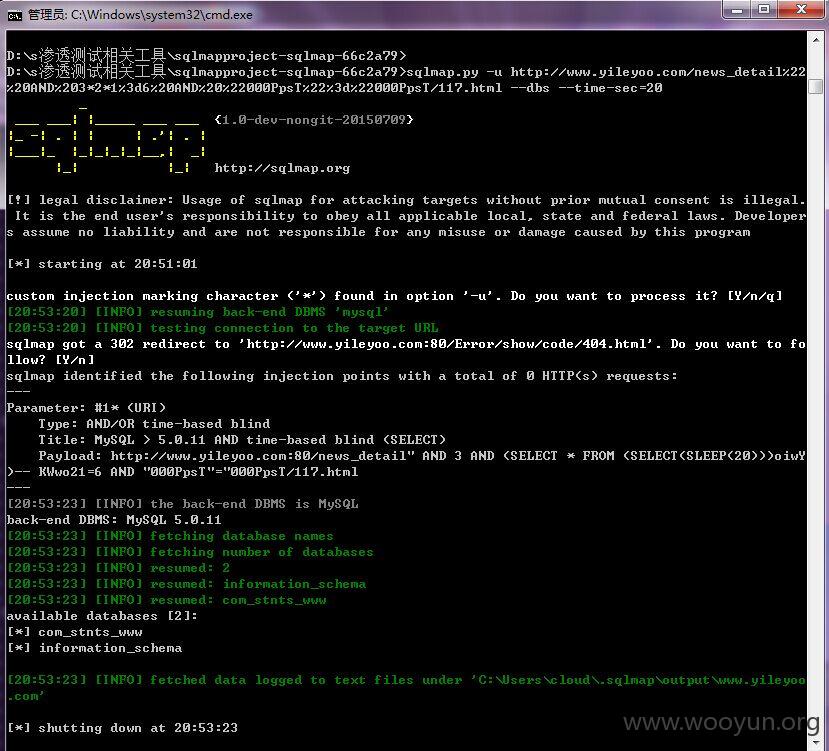Screen dimensions: 829x751
Task: Click the 'resumed: com_stnts_www' line
Action: pyautogui.click(x=167, y=600)
